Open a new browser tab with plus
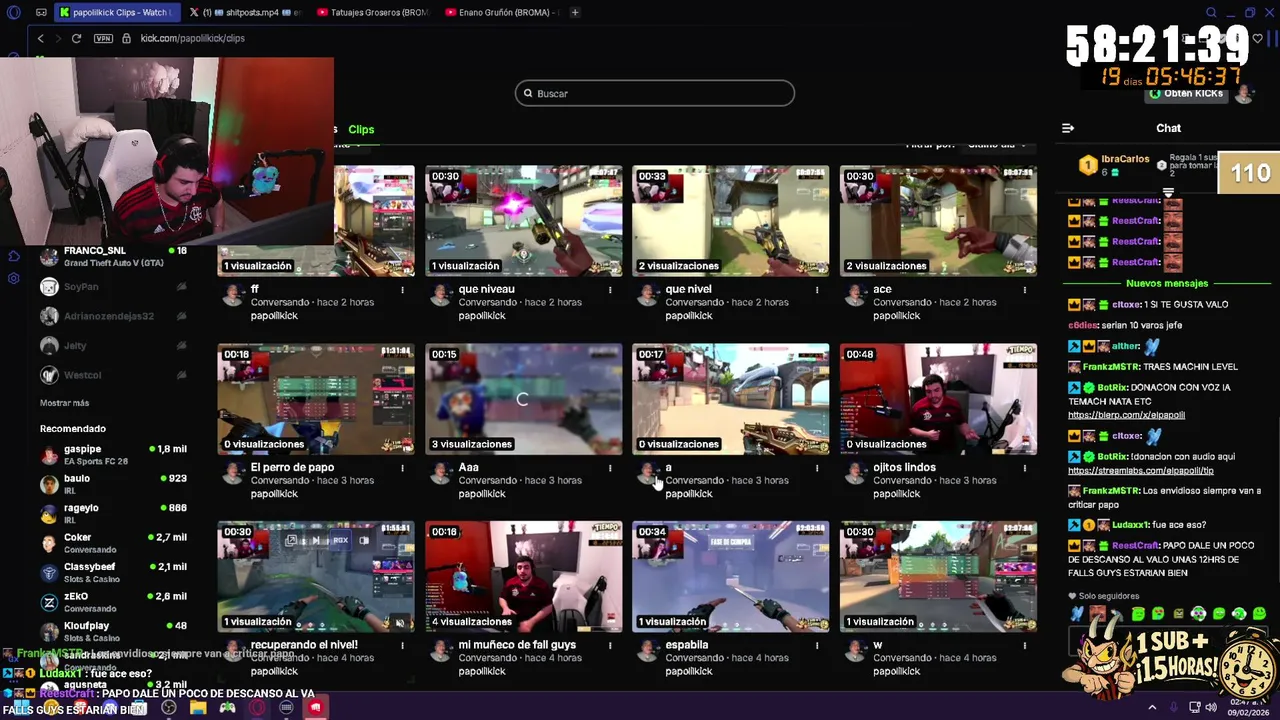Screen dimensions: 1280x720 pos(576,12)
